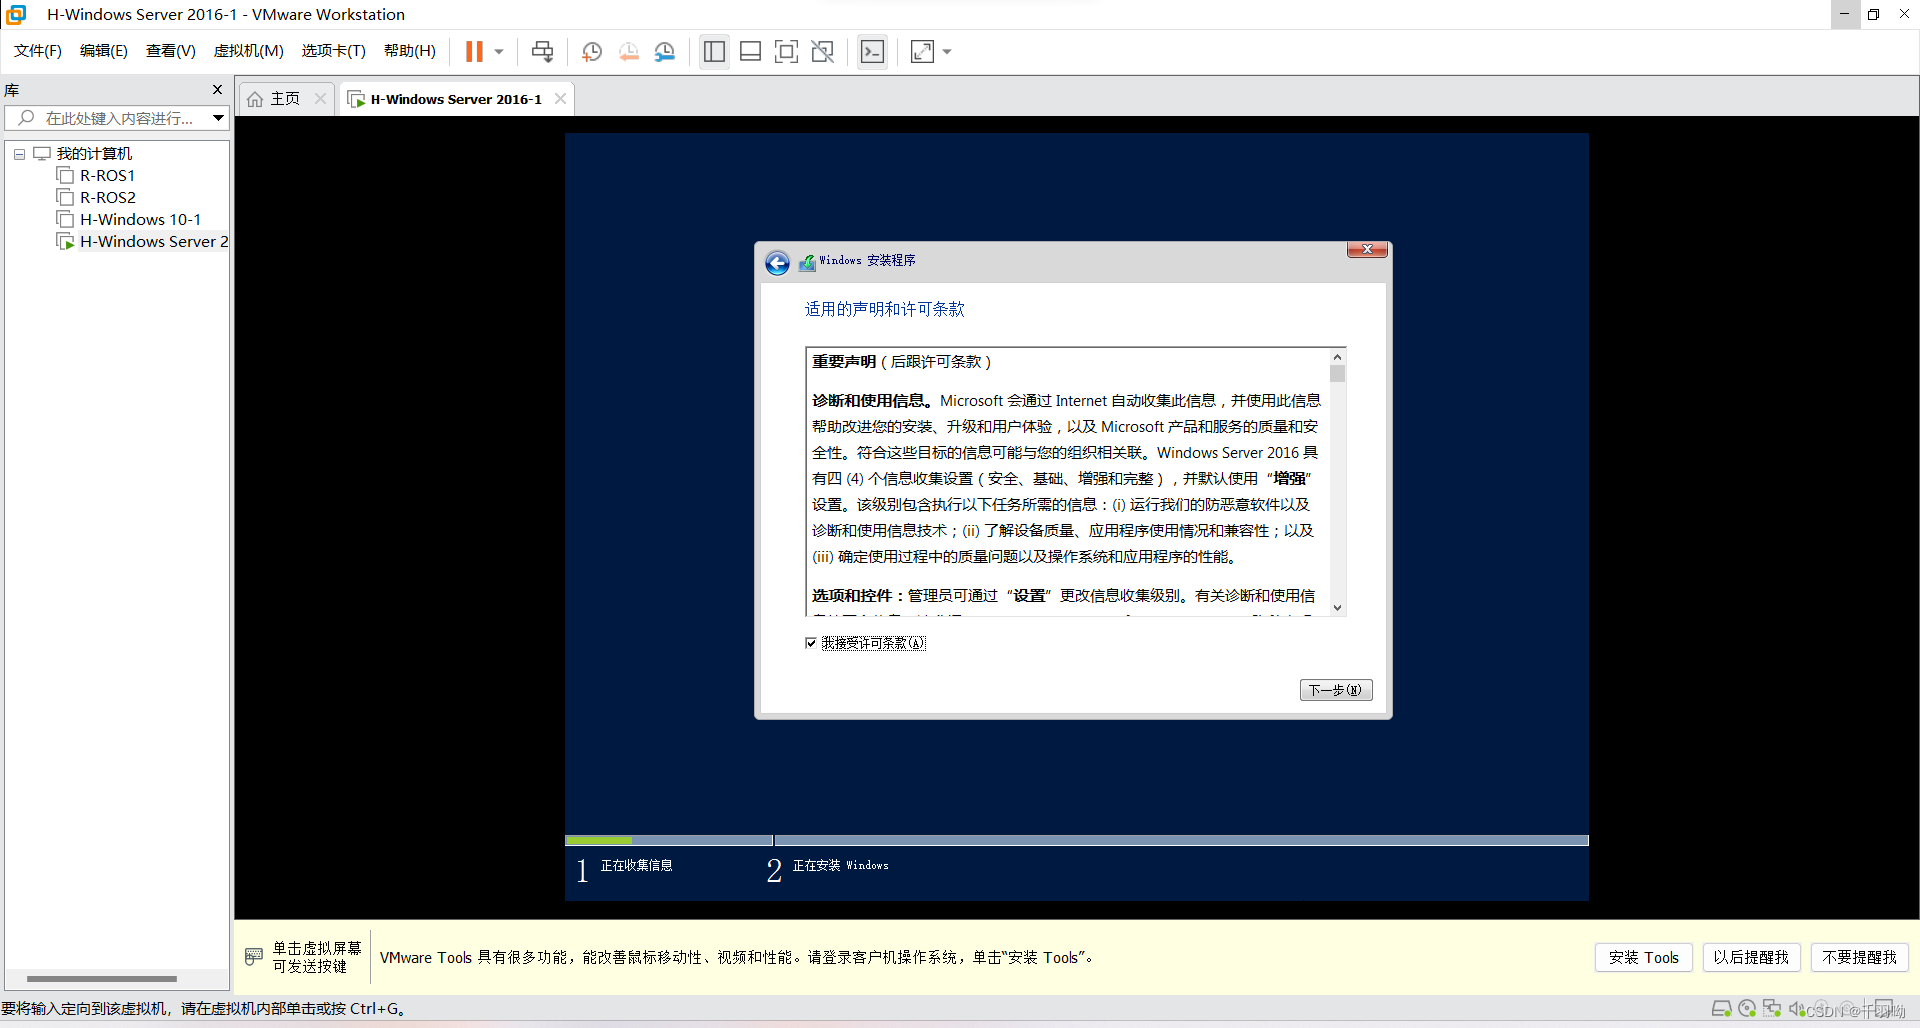Click the Windows Setup icon in dialog title

[x=807, y=262]
